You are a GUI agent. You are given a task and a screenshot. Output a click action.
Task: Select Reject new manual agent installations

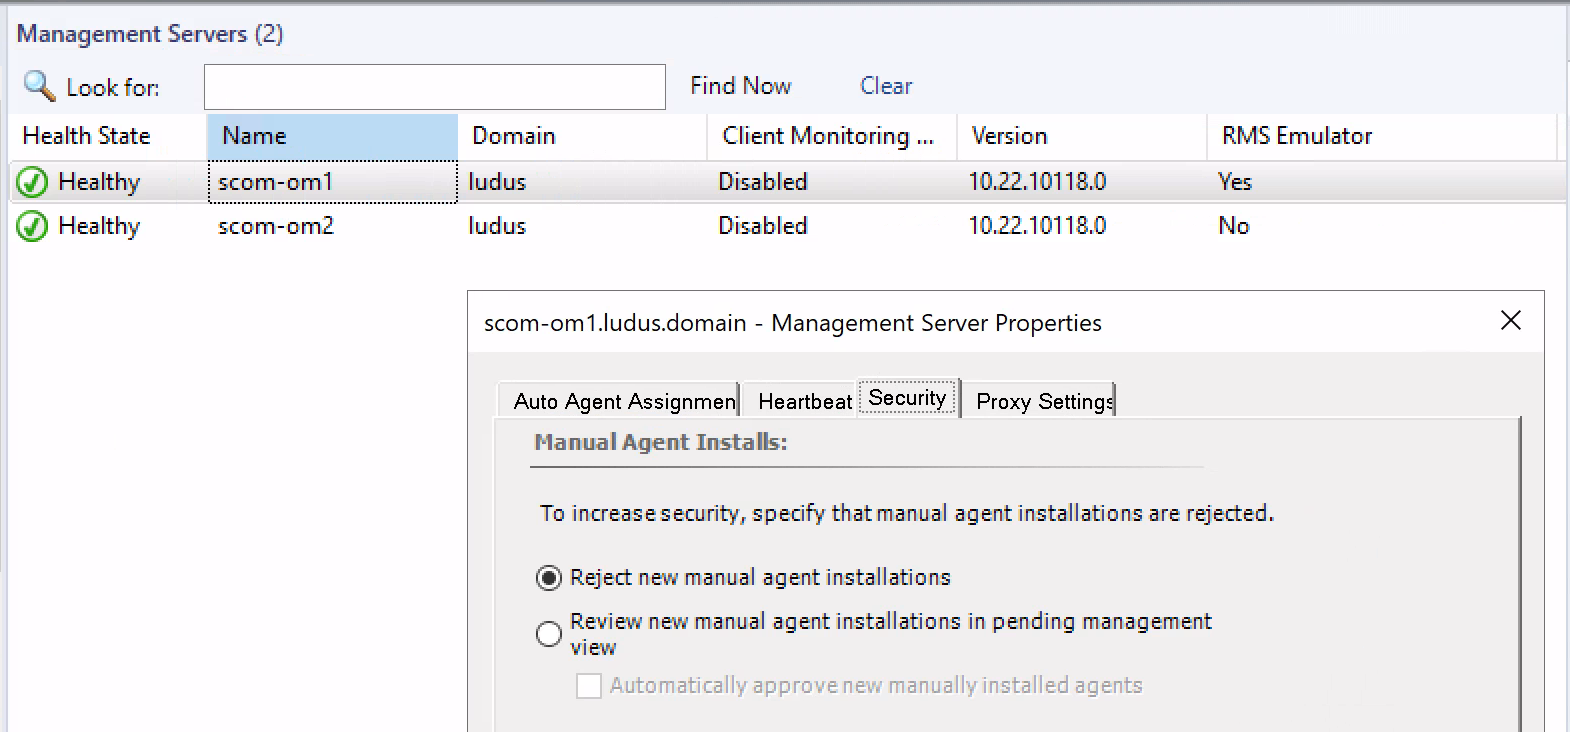click(x=549, y=578)
